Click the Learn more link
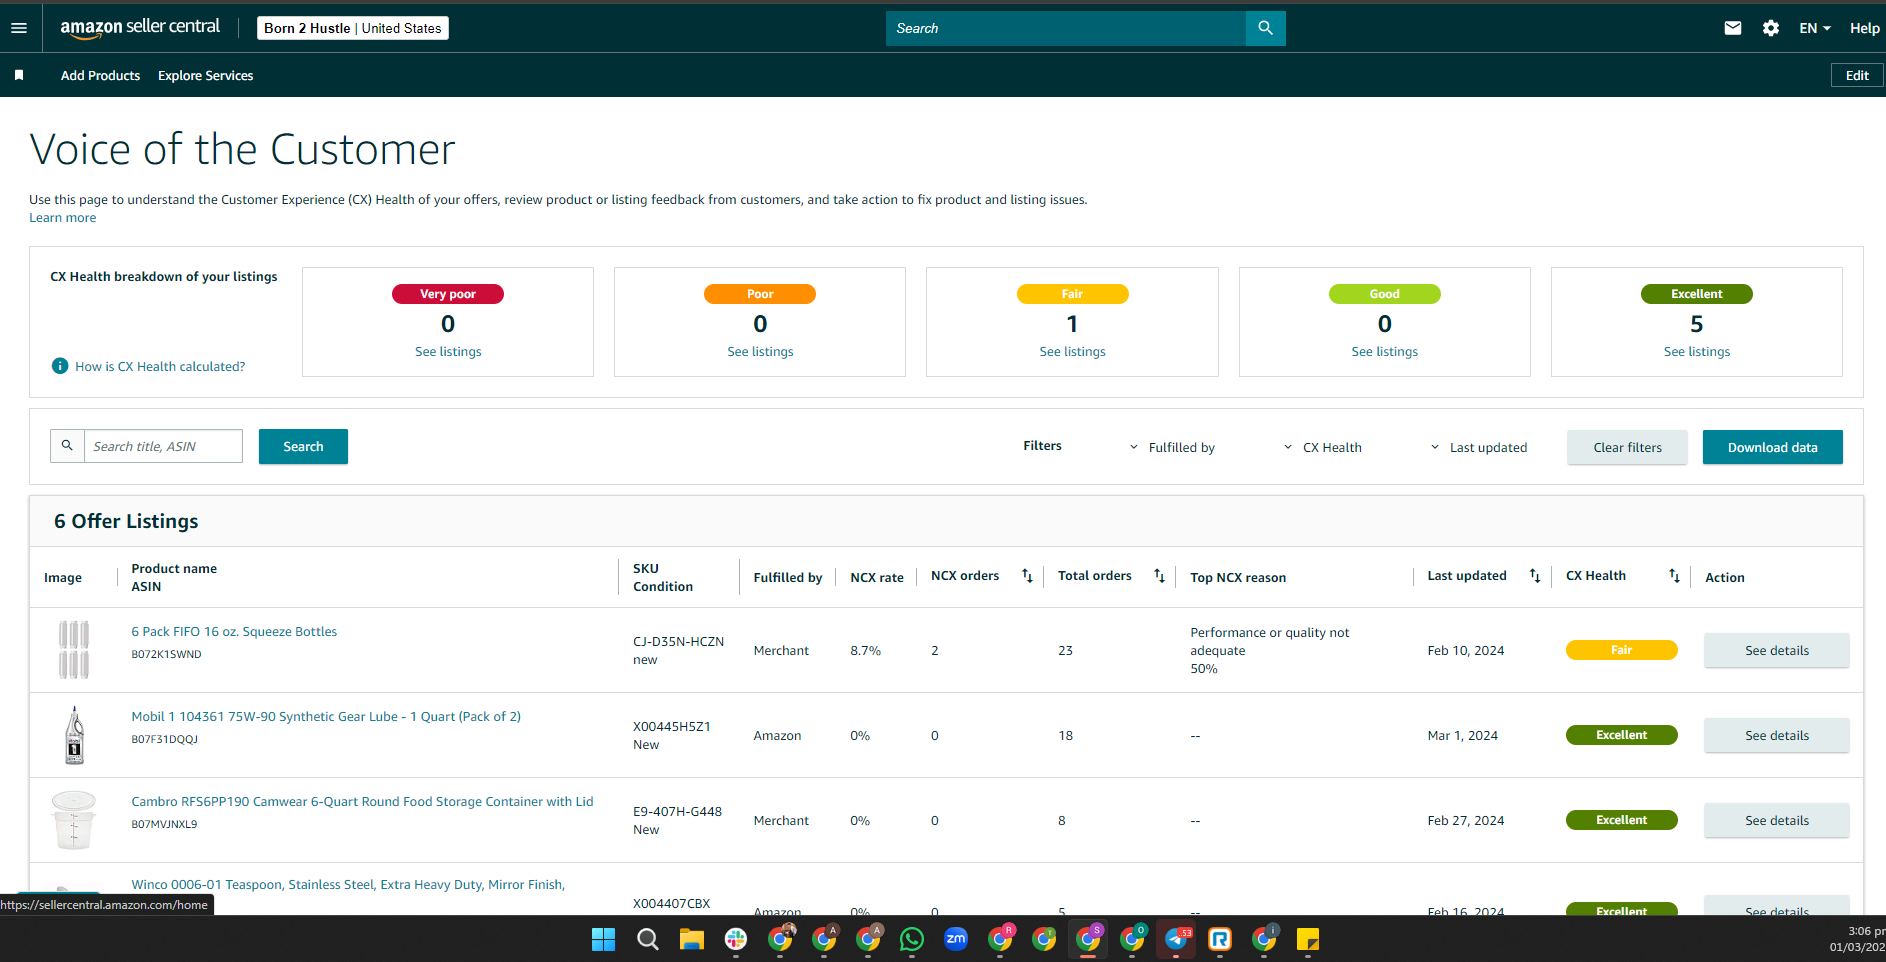 click(63, 218)
